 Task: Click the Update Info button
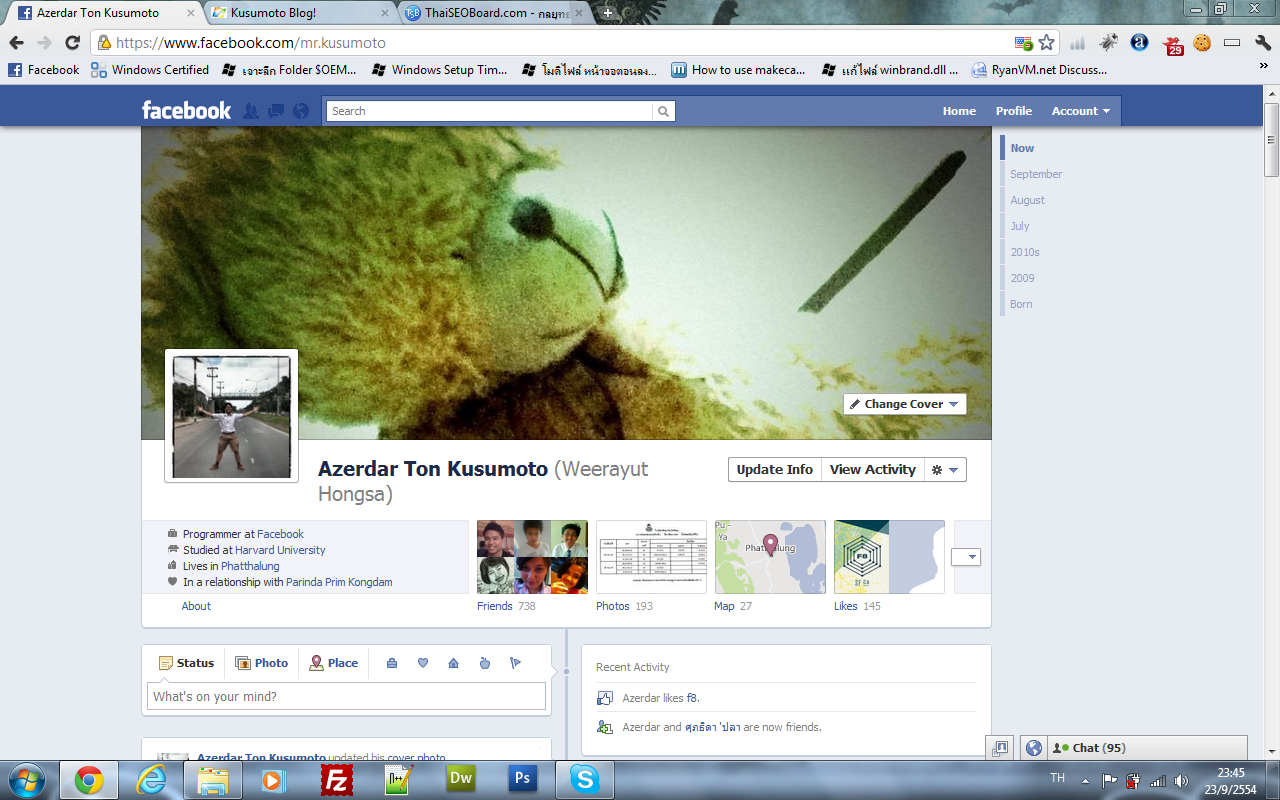point(775,470)
